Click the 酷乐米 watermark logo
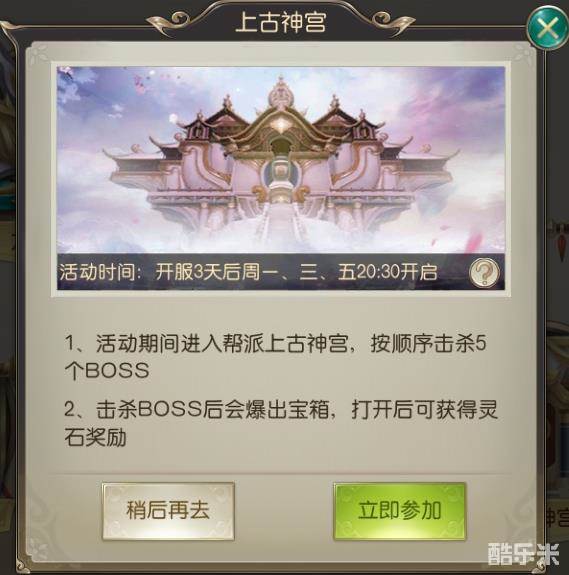 524,554
